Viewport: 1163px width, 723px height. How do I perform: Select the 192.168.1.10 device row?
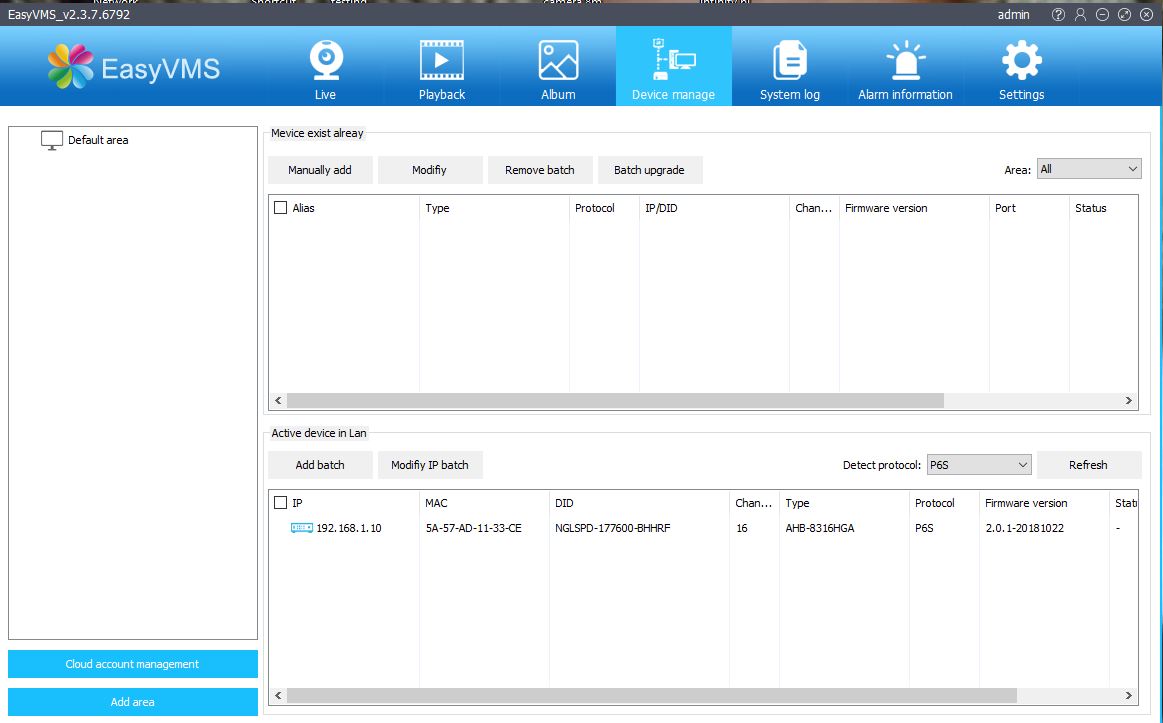coord(349,528)
